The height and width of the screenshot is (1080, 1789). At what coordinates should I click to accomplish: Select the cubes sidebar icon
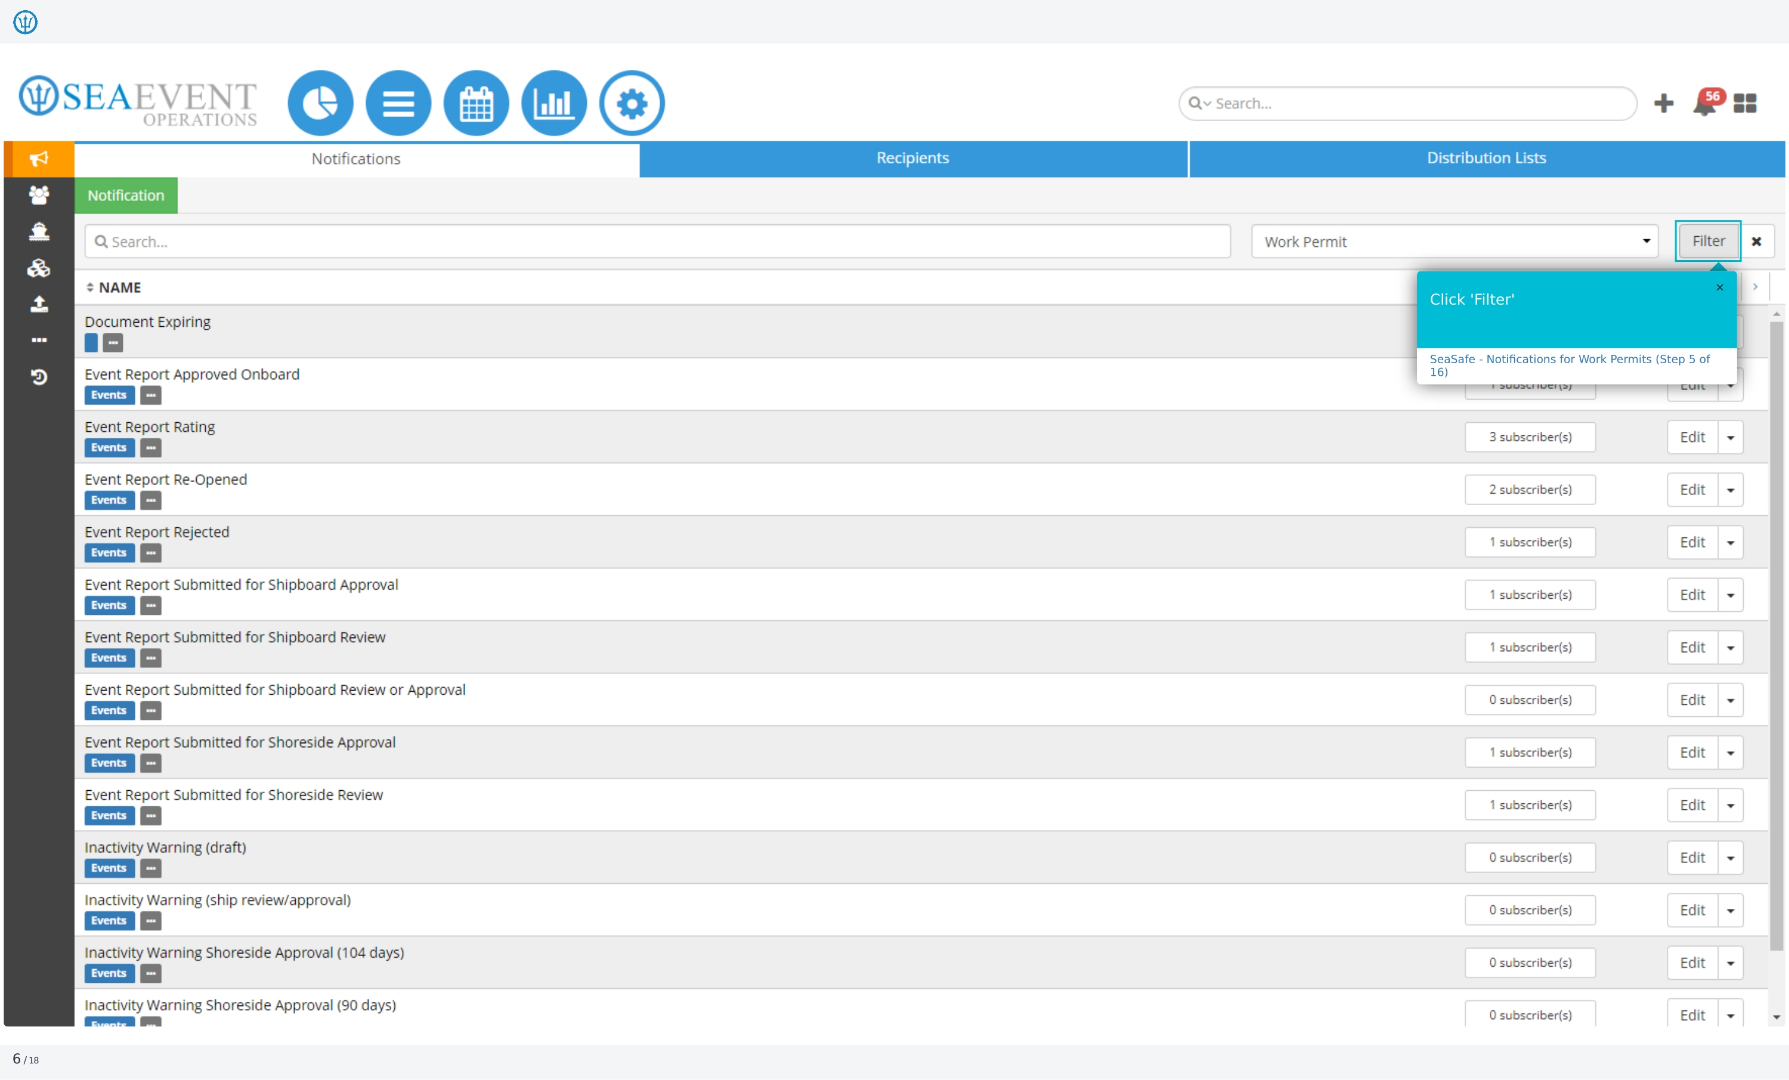(39, 268)
